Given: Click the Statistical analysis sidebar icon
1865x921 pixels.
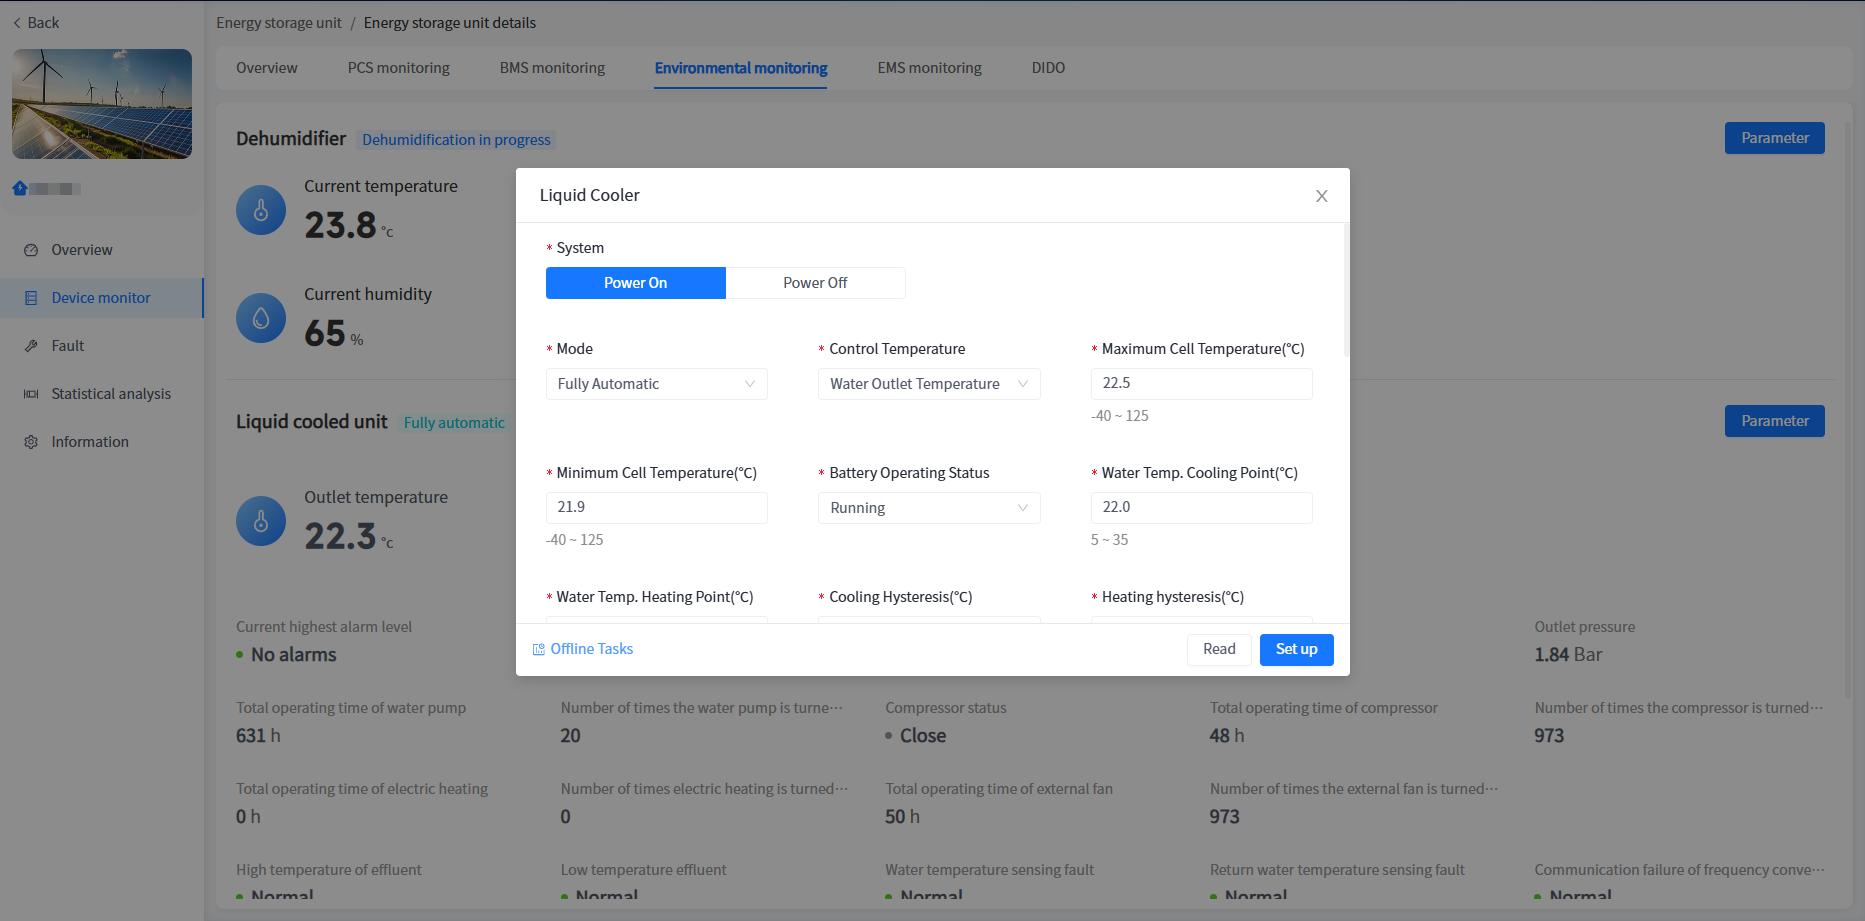Looking at the screenshot, I should coord(31,394).
